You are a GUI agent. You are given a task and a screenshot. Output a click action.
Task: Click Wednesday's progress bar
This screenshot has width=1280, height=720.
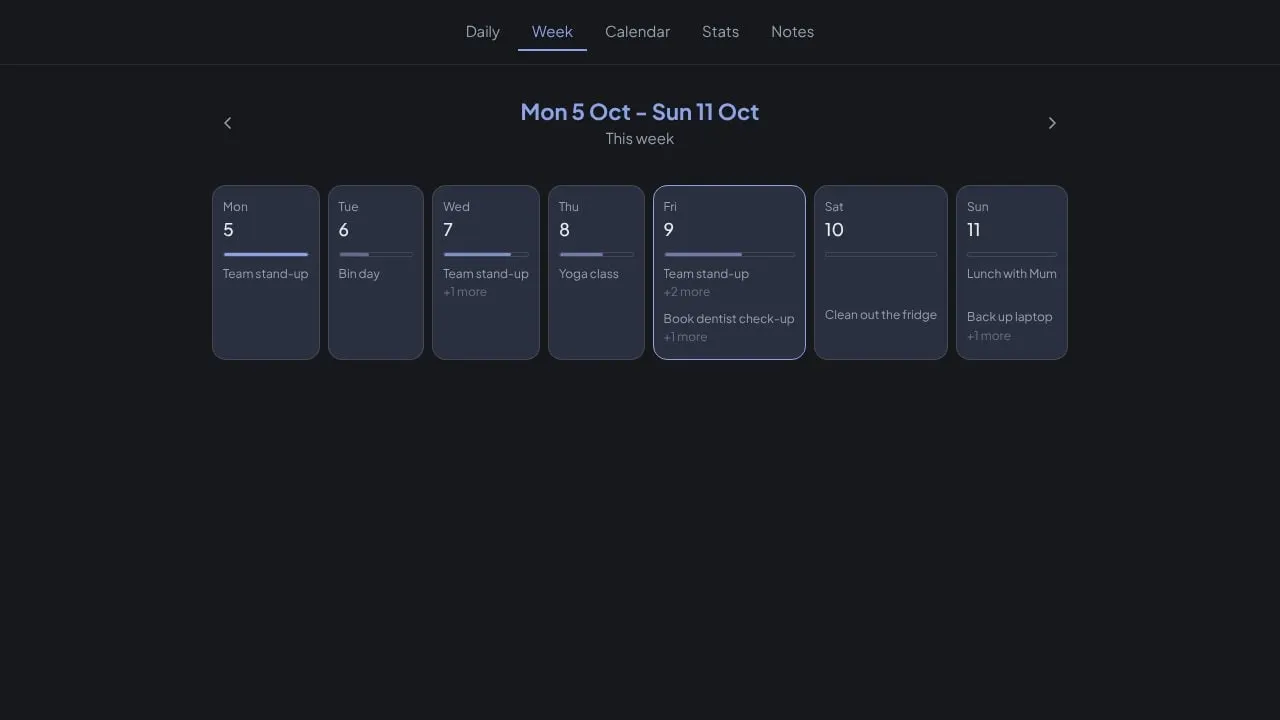[x=486, y=254]
